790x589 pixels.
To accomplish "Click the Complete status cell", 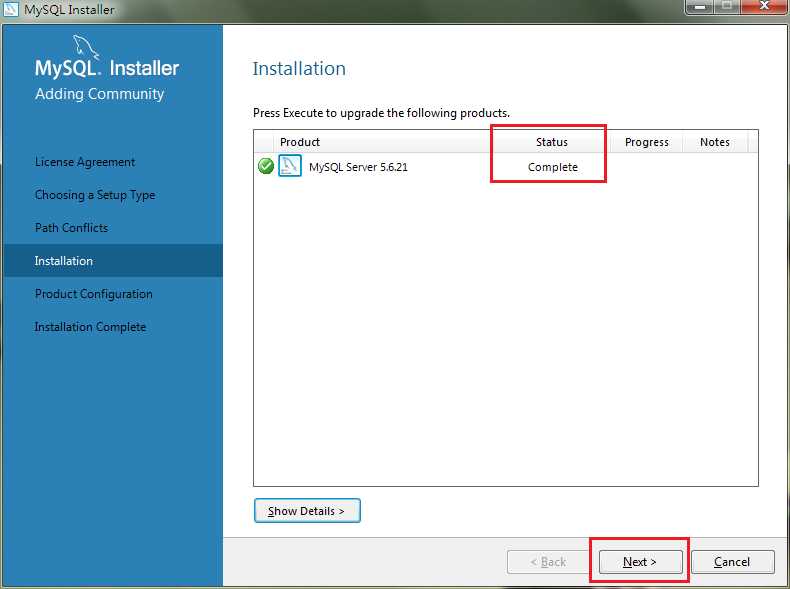I will coord(553,167).
